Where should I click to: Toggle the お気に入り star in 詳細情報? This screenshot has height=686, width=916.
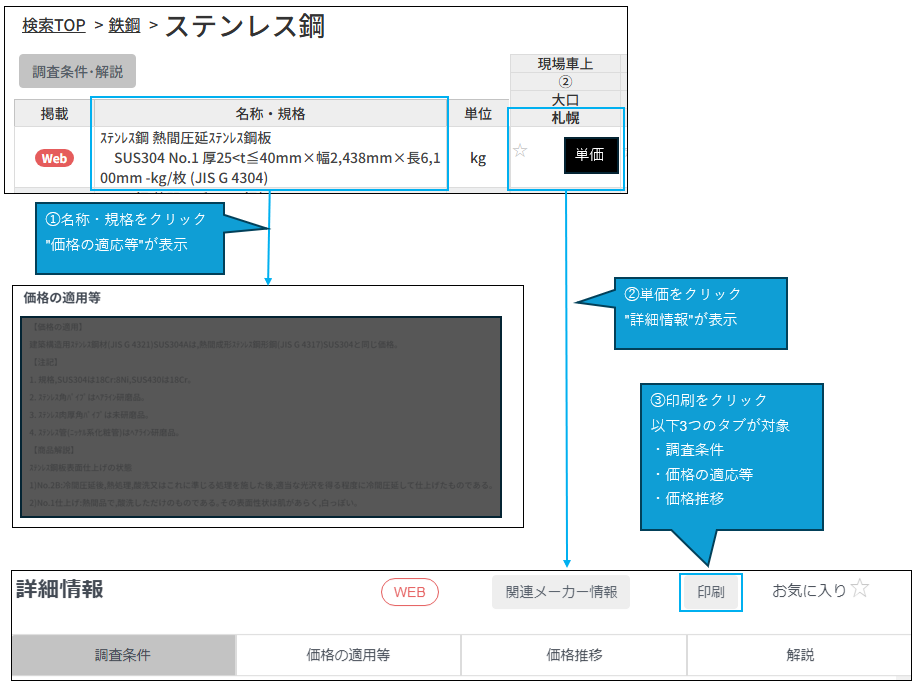tap(859, 589)
